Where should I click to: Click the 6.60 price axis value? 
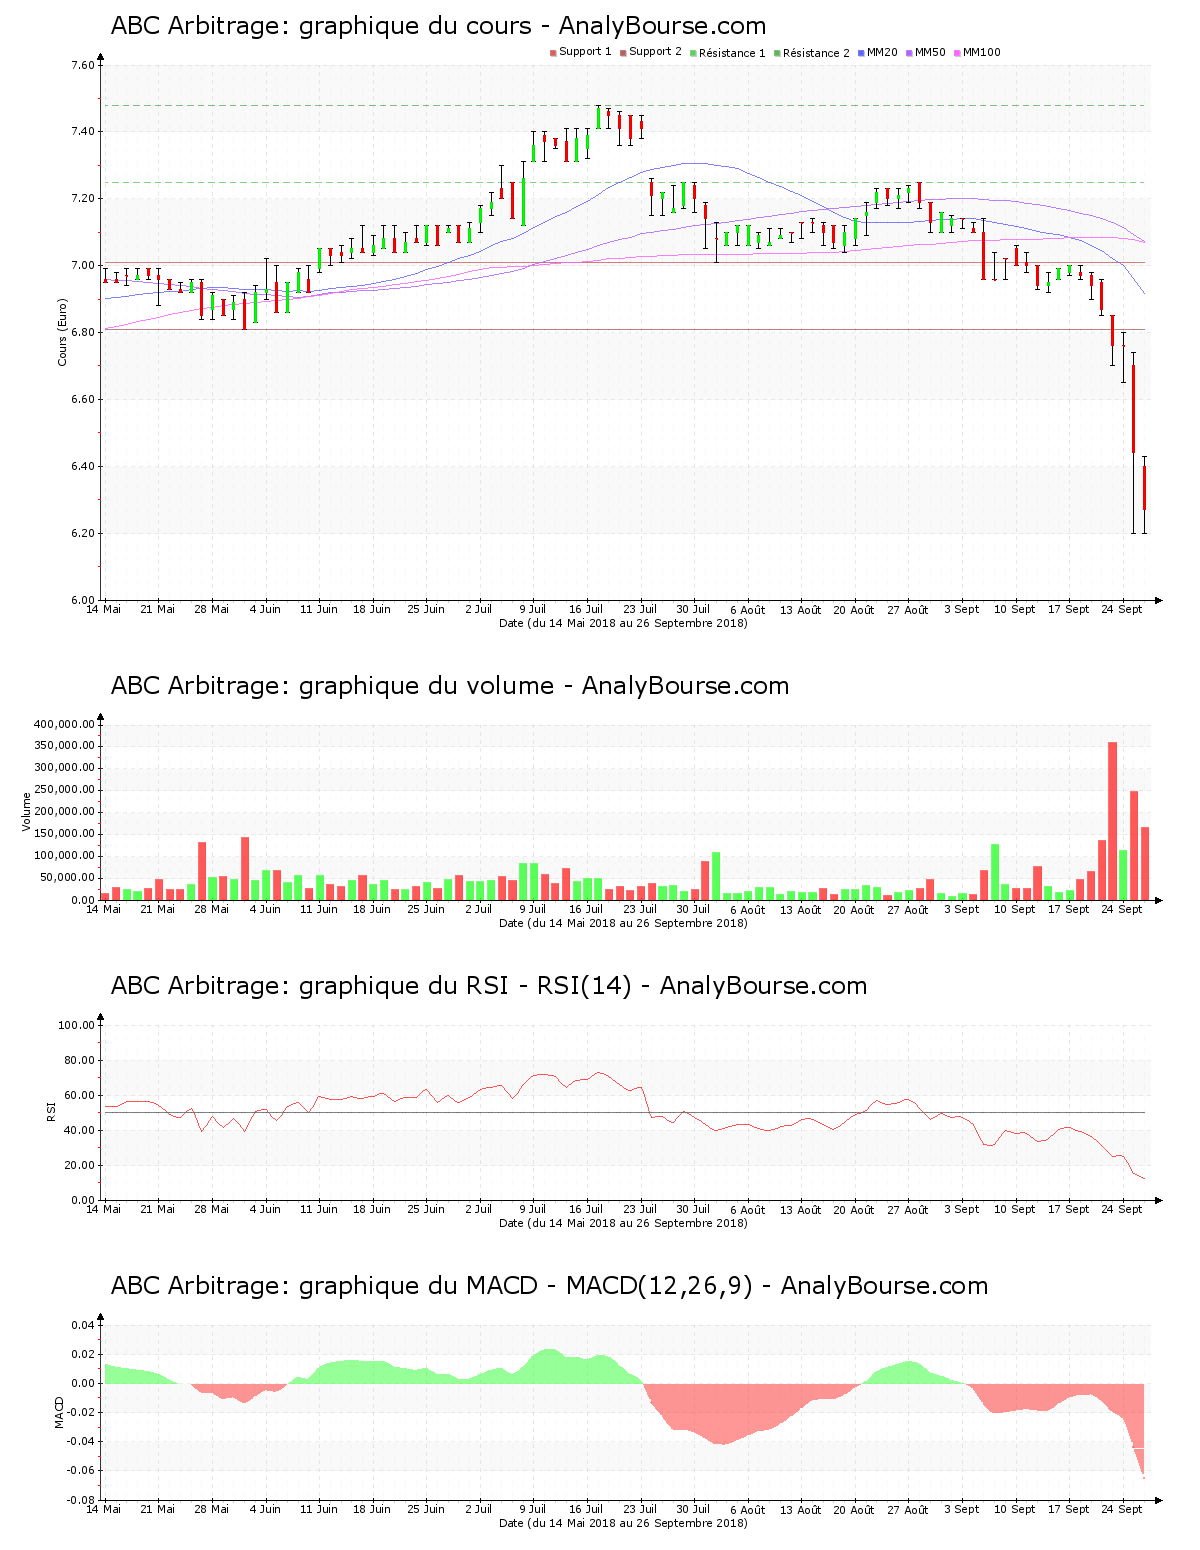tap(82, 399)
